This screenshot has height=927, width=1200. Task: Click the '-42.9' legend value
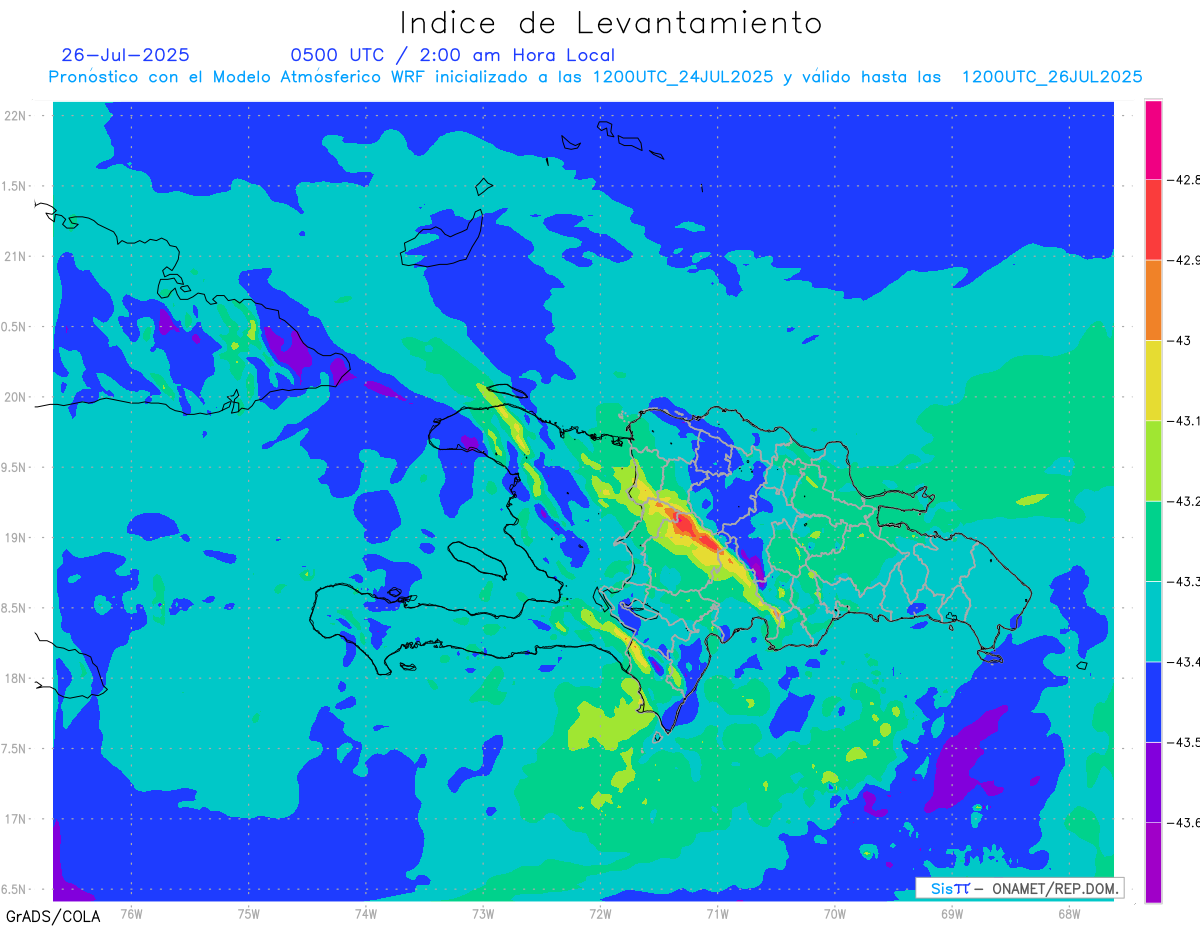click(x=1185, y=260)
